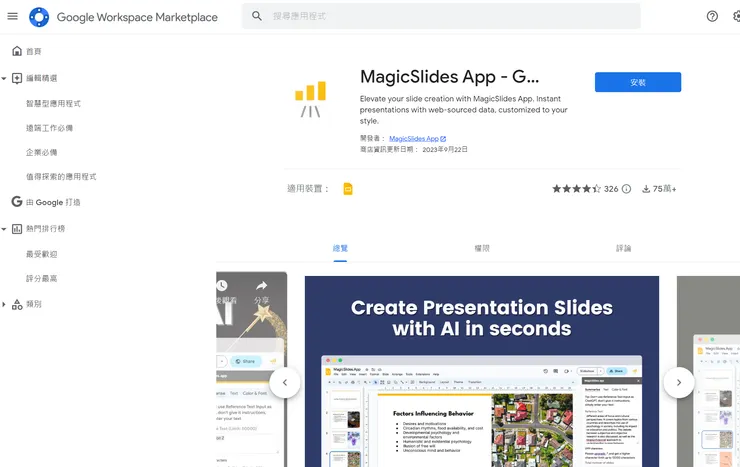This screenshot has width=740, height=467.
Task: Collapse the 熱門排行榜 section arrow
Action: pos(4,229)
